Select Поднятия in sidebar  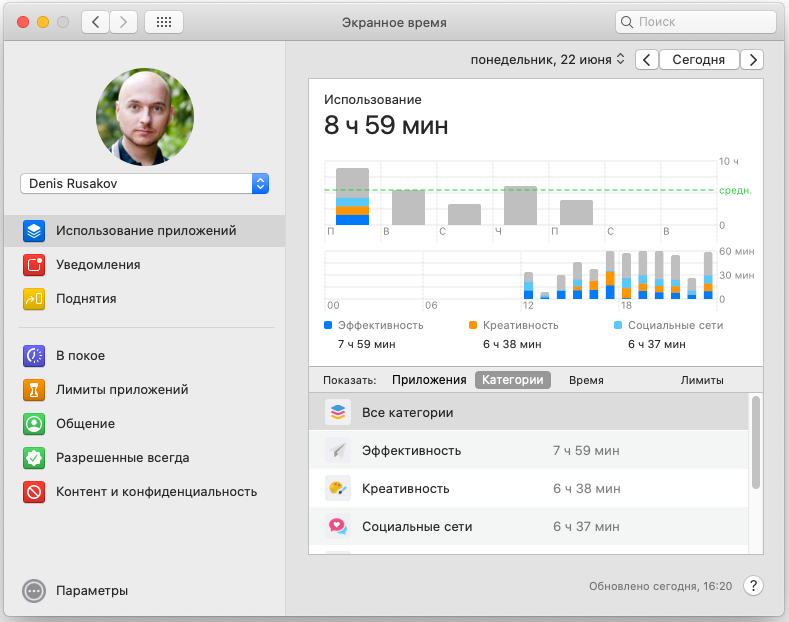pyautogui.click(x=144, y=299)
